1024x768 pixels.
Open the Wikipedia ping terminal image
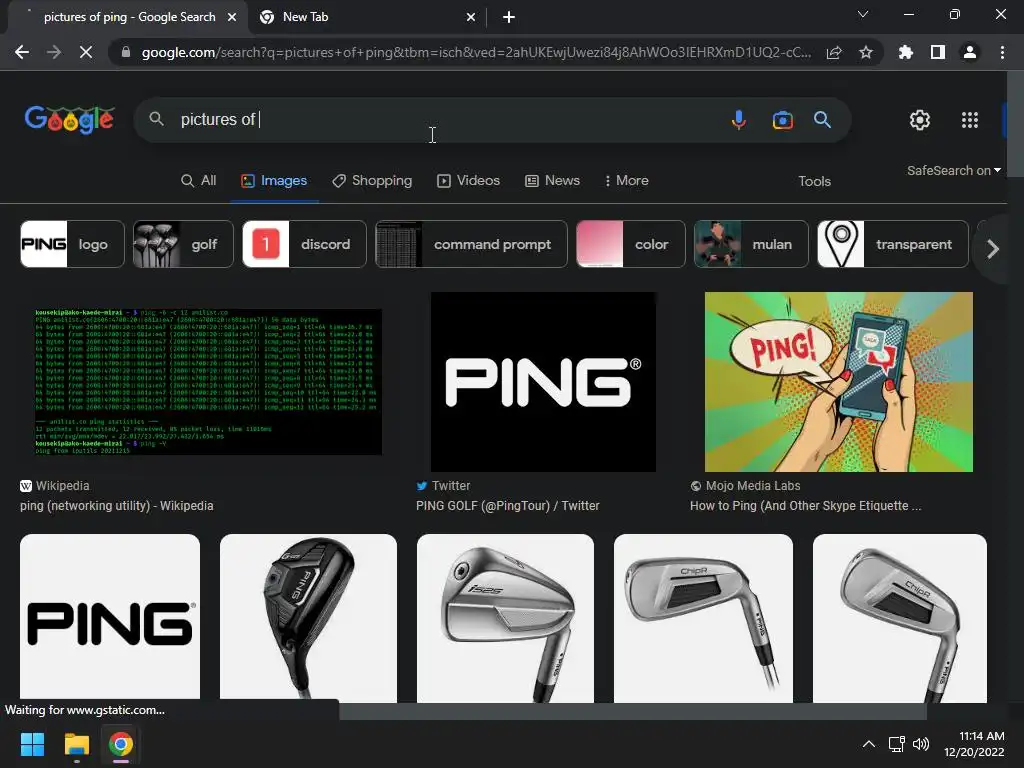tap(208, 382)
